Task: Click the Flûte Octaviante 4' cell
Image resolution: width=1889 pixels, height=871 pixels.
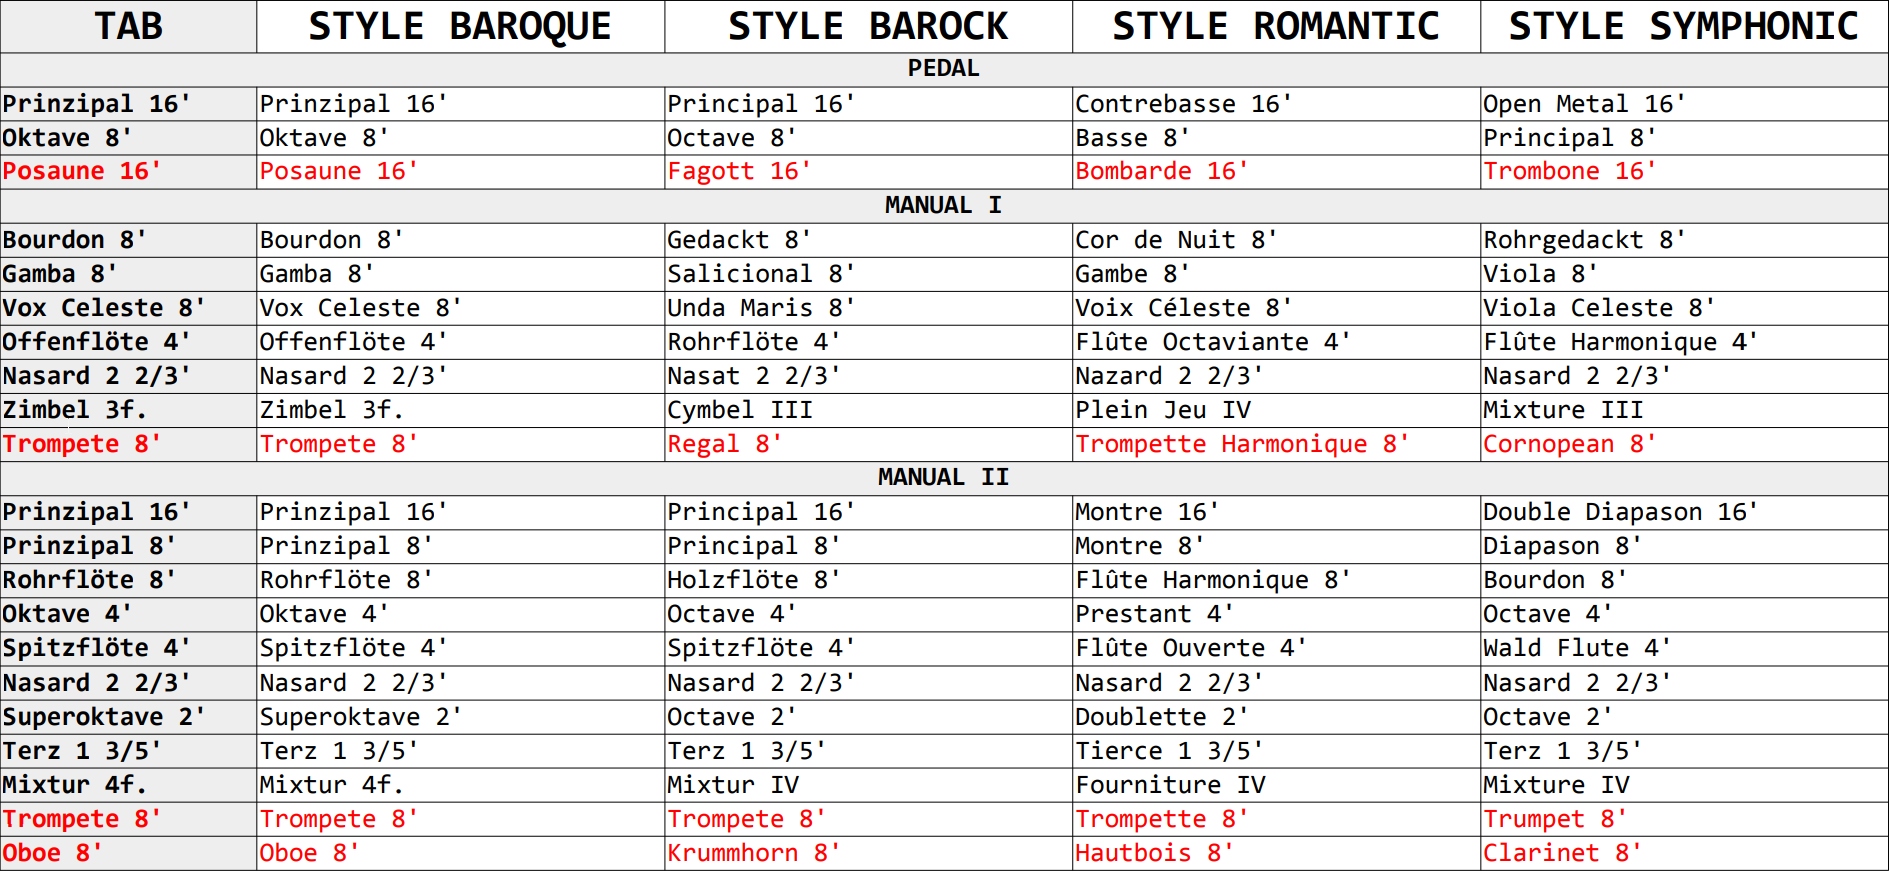Action: point(1212,342)
